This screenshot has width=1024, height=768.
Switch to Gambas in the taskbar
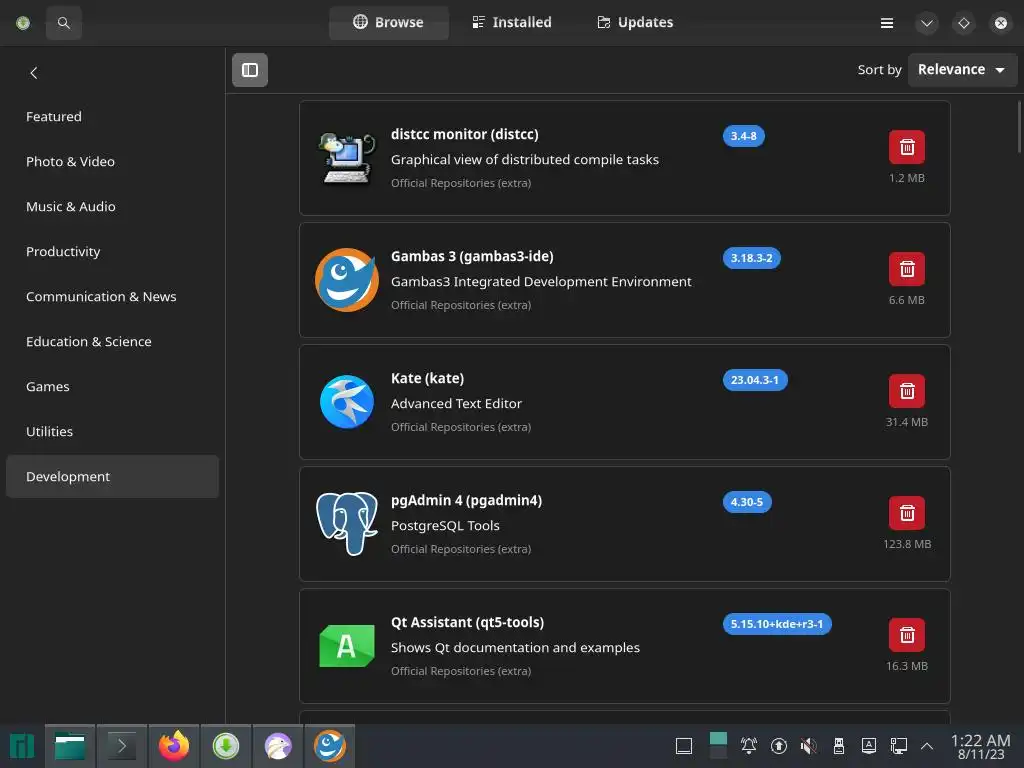coord(330,746)
